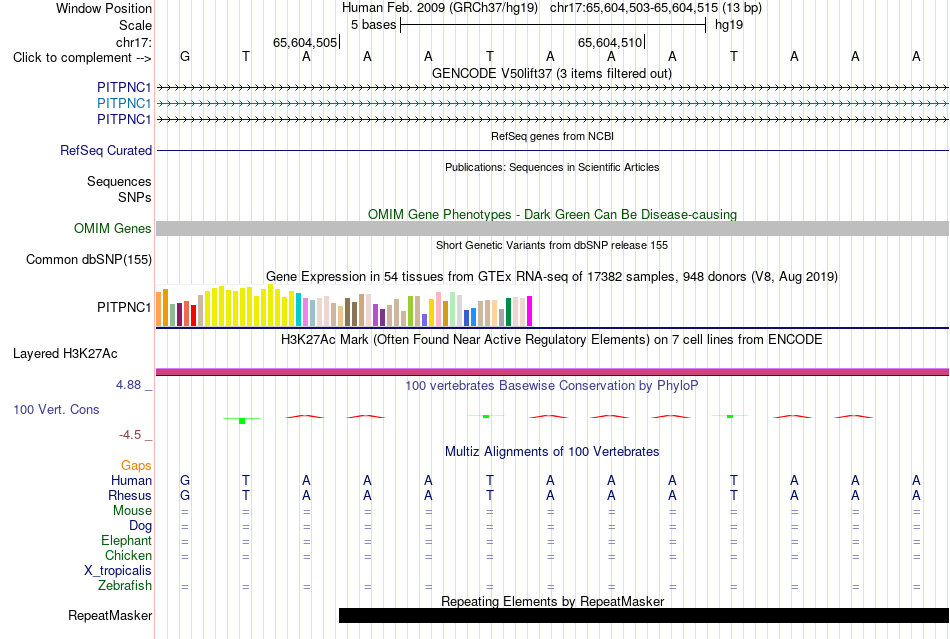Click the Human species label
Image resolution: width=950 pixels, height=639 pixels.
(131, 480)
